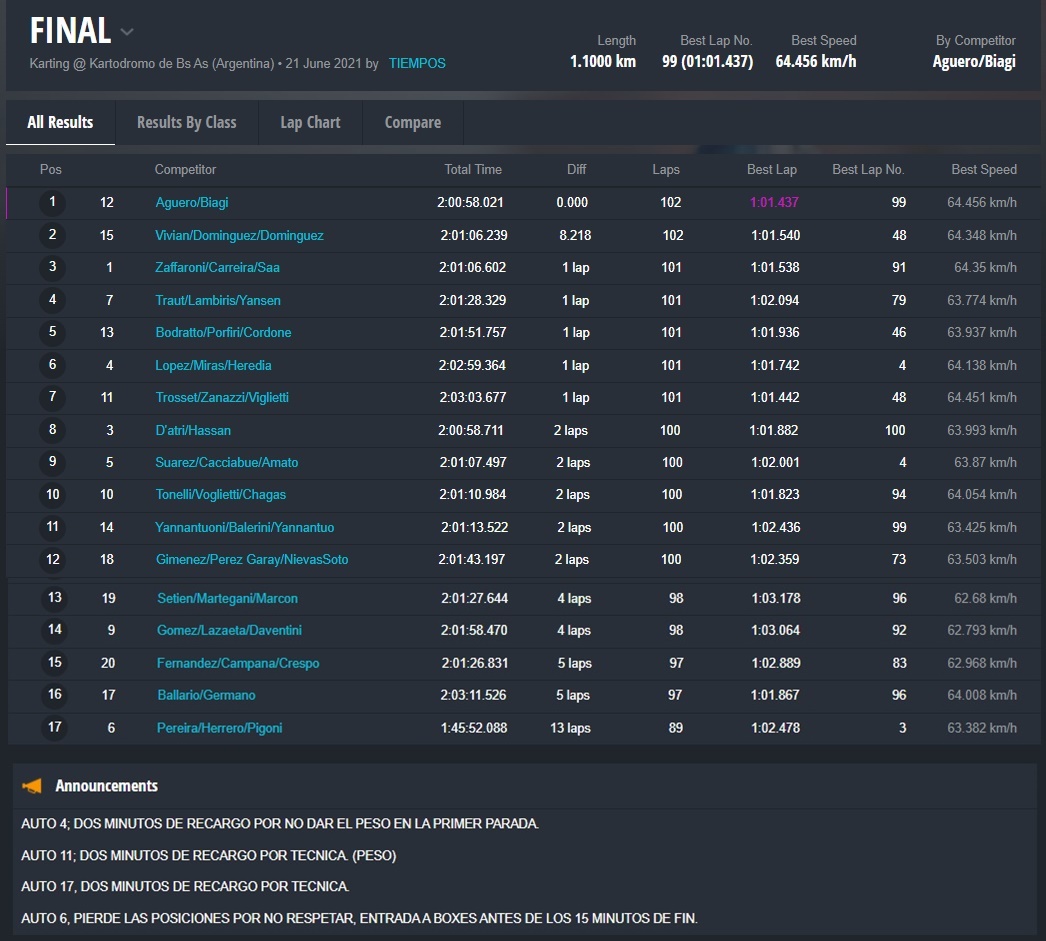
Task: Switch to the Results By Class tab
Action: point(186,122)
